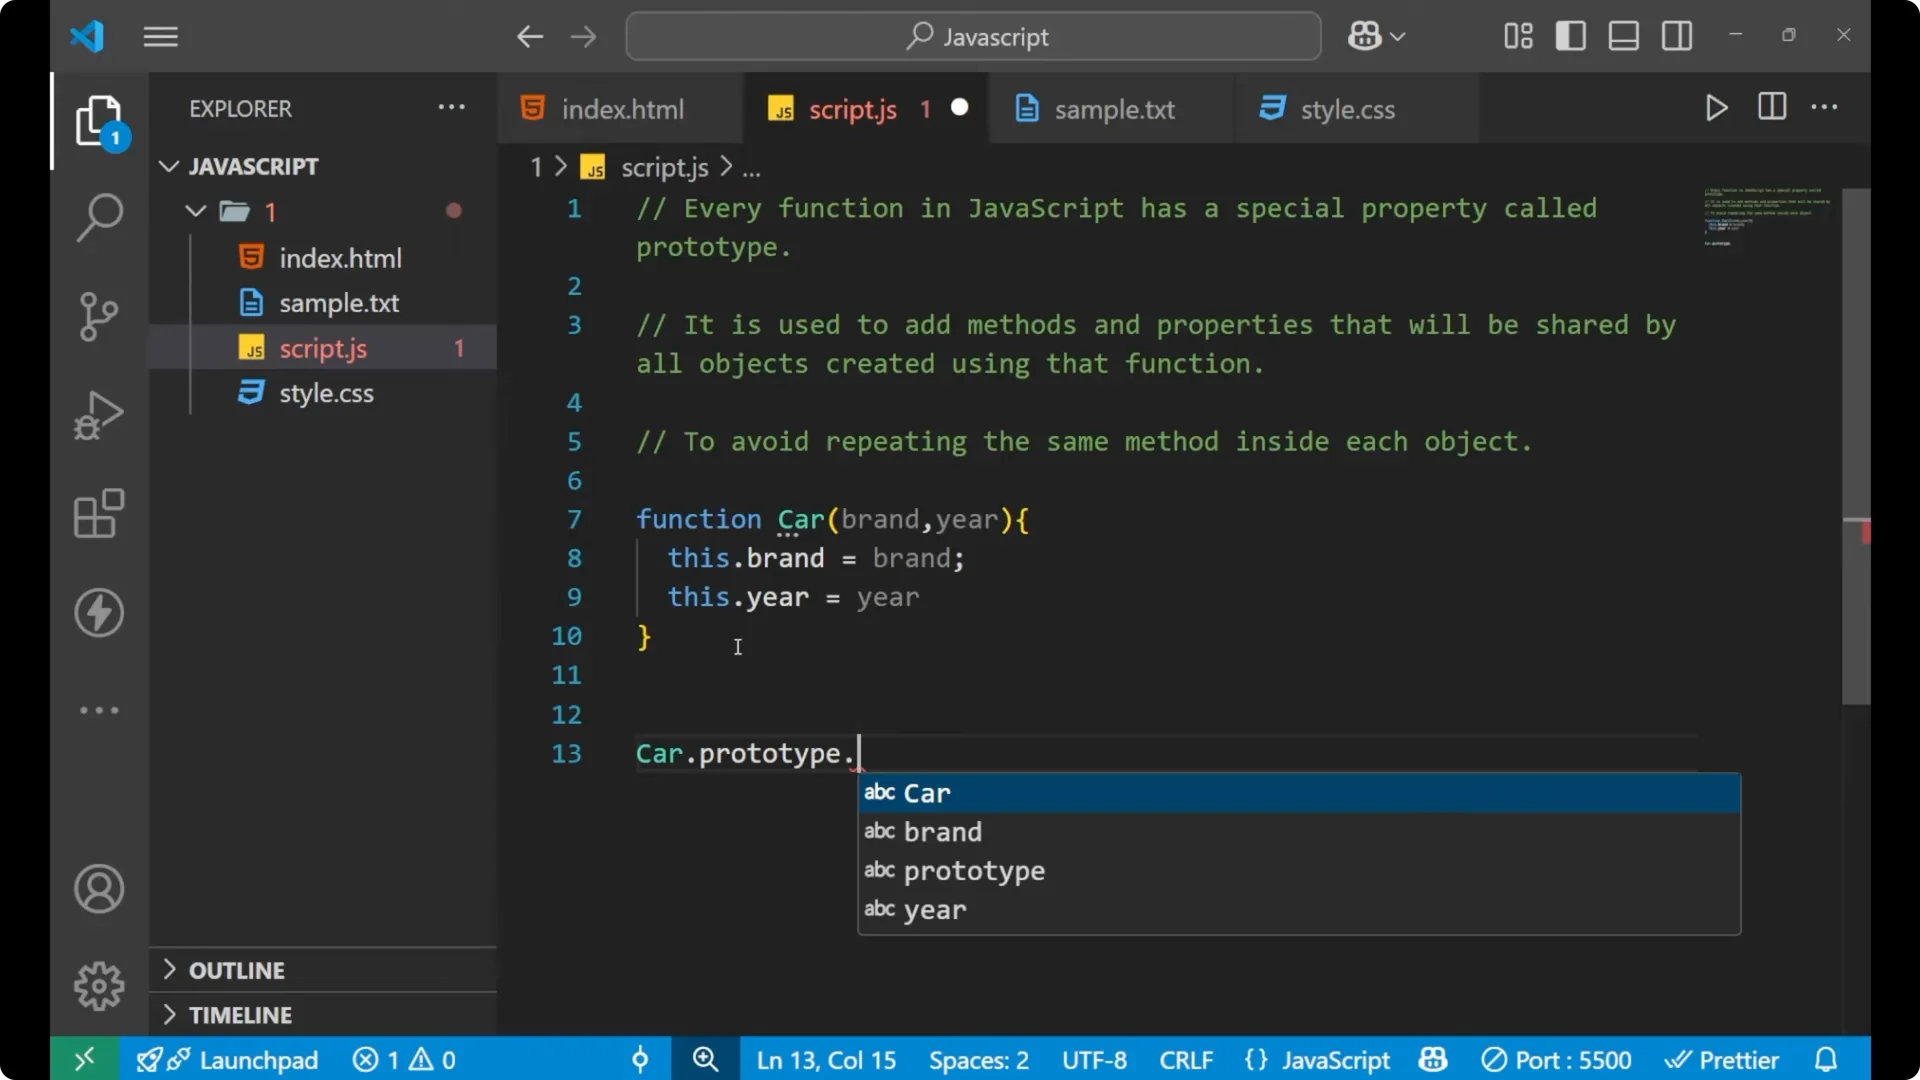Change the indentation via Spaces: 2
1920x1080 pixels.
tap(978, 1059)
